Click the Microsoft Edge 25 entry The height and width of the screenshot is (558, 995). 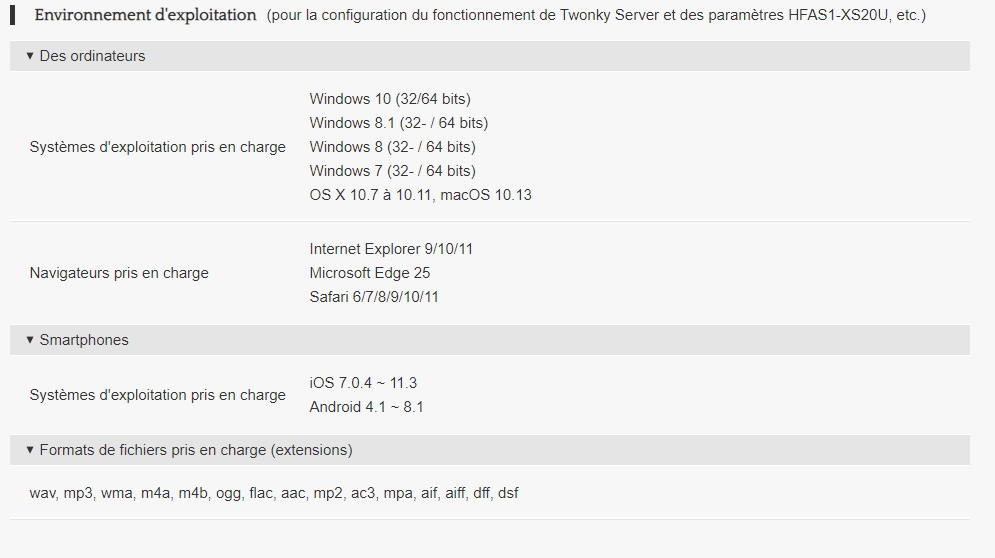click(369, 273)
